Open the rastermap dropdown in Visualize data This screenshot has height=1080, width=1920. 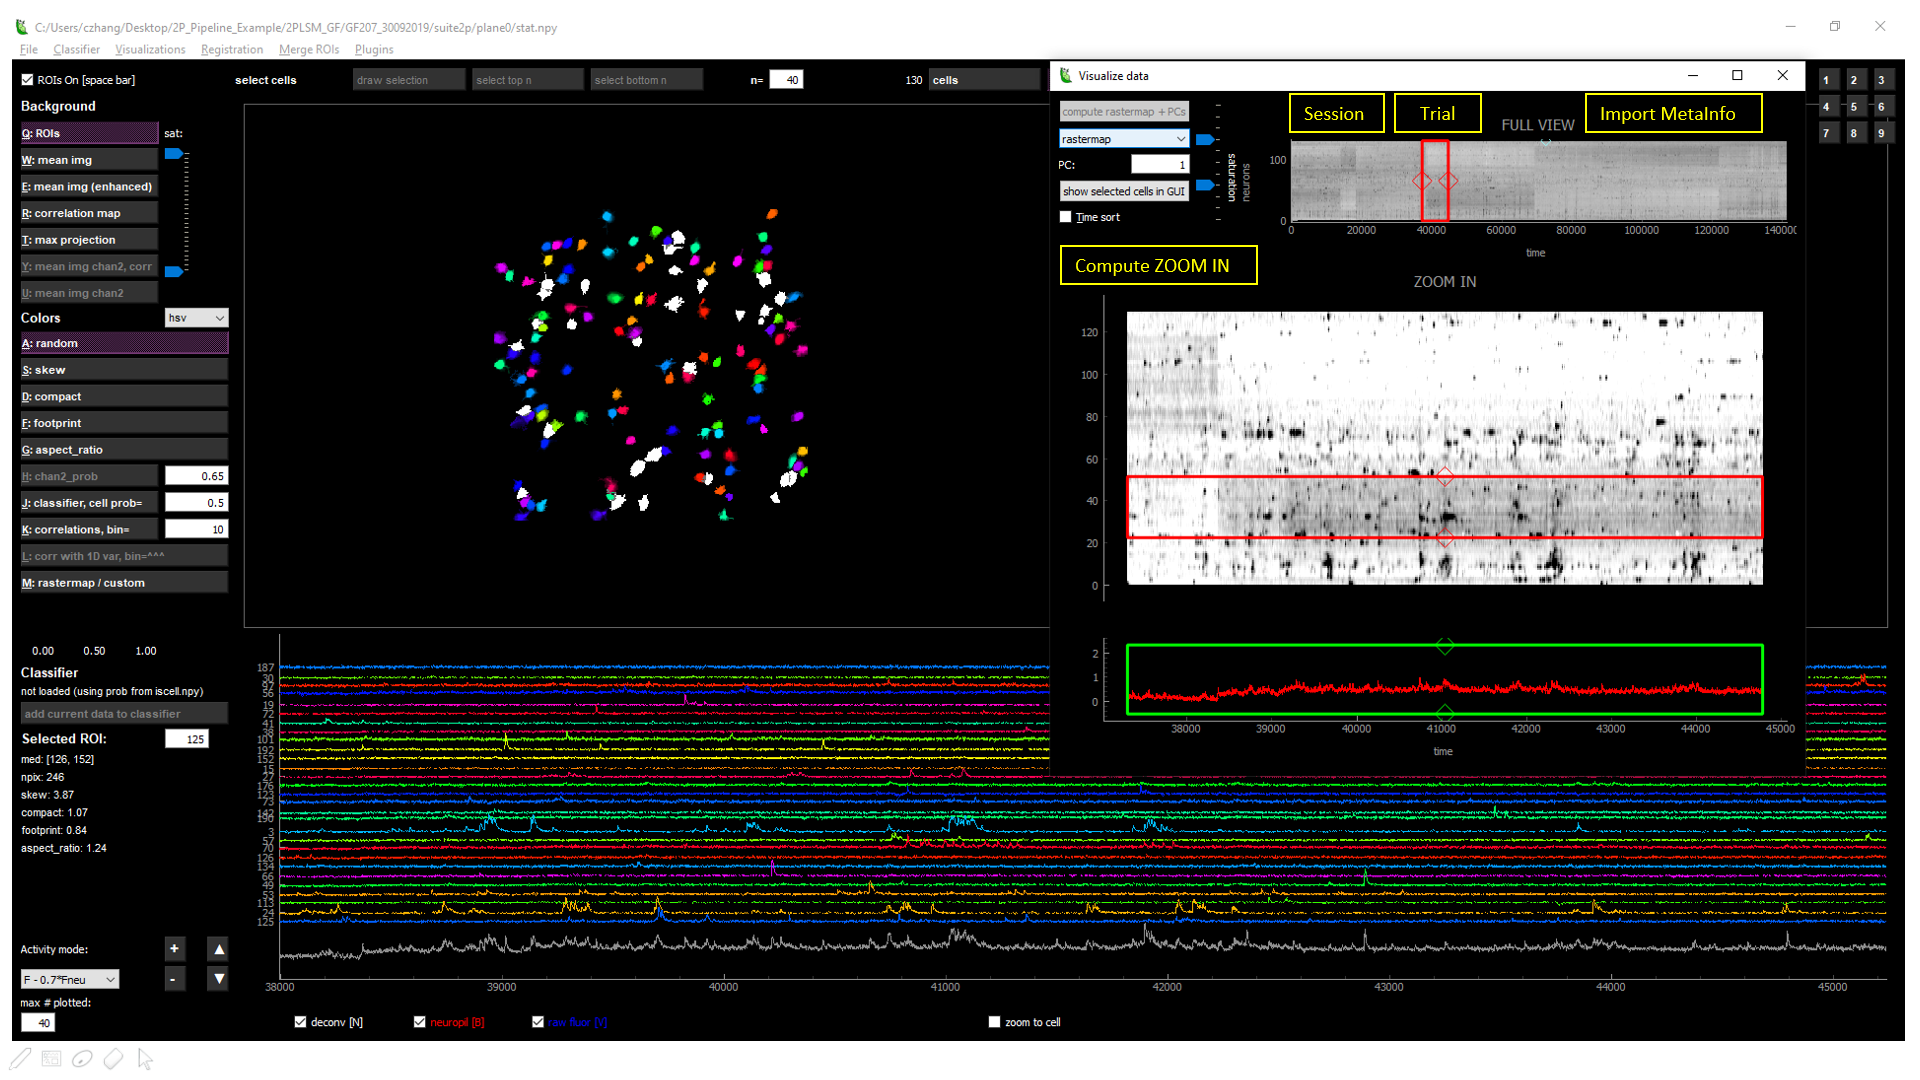pyautogui.click(x=1123, y=139)
